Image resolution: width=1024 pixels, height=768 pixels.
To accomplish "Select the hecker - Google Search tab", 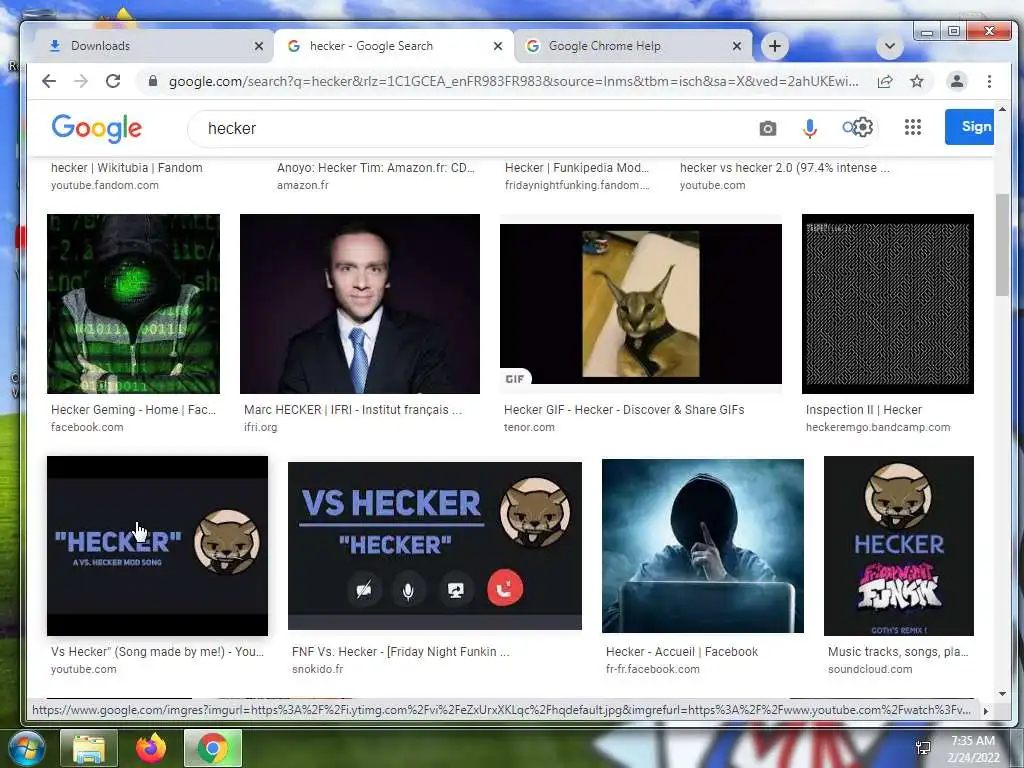I will (394, 46).
